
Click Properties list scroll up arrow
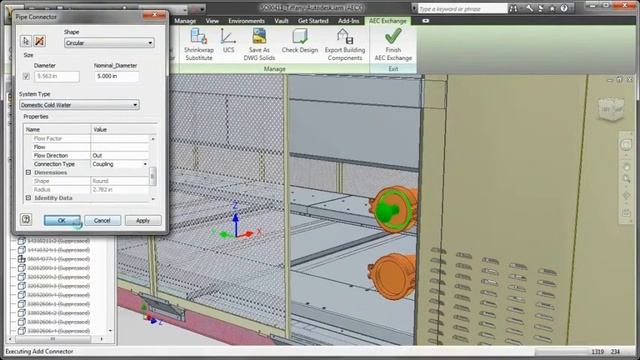coord(153,139)
